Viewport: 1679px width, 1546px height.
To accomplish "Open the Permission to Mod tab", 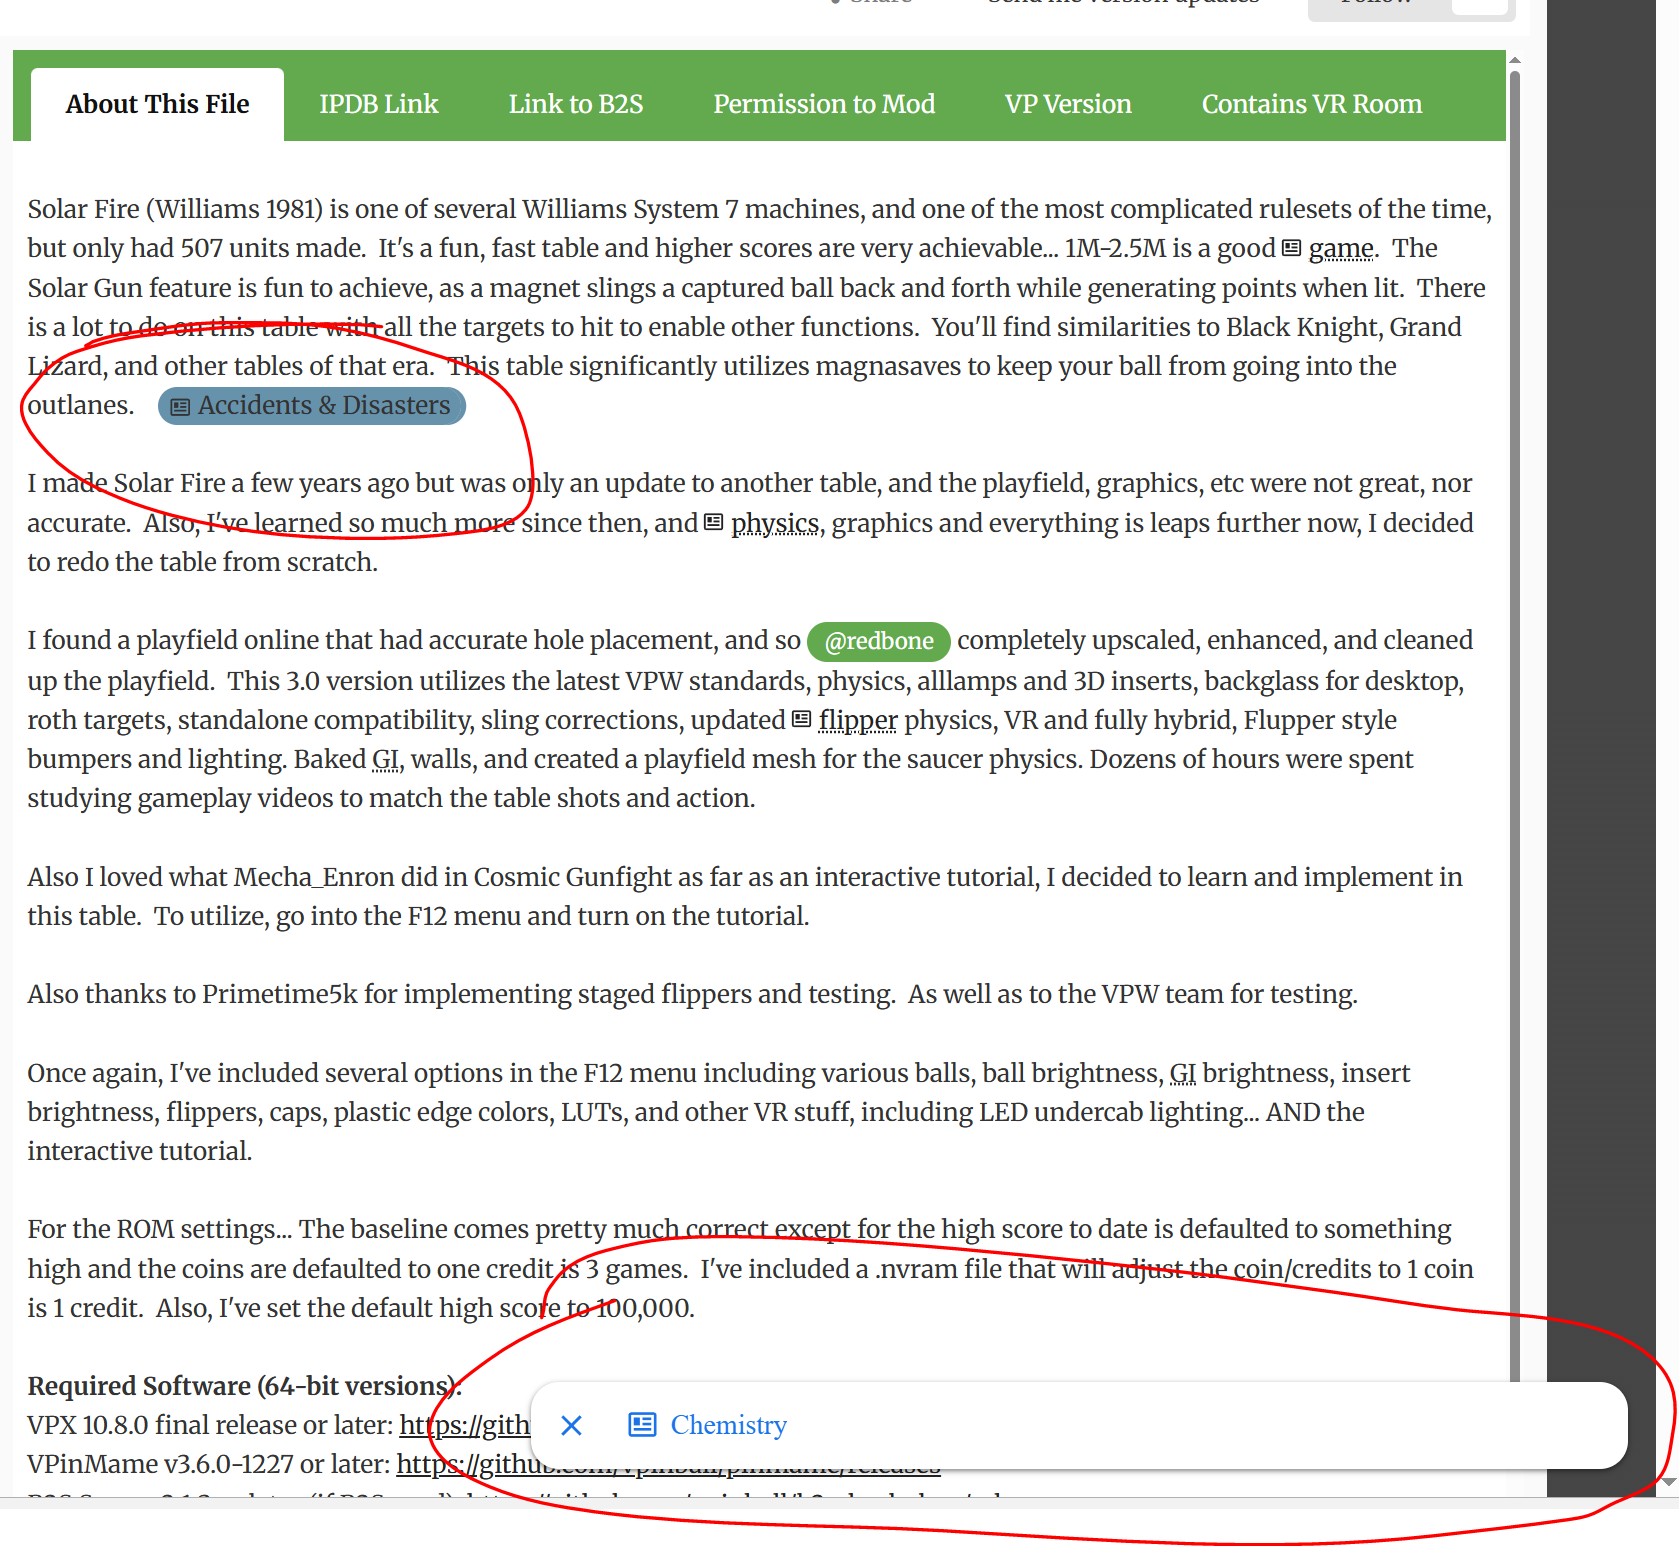I will [824, 104].
